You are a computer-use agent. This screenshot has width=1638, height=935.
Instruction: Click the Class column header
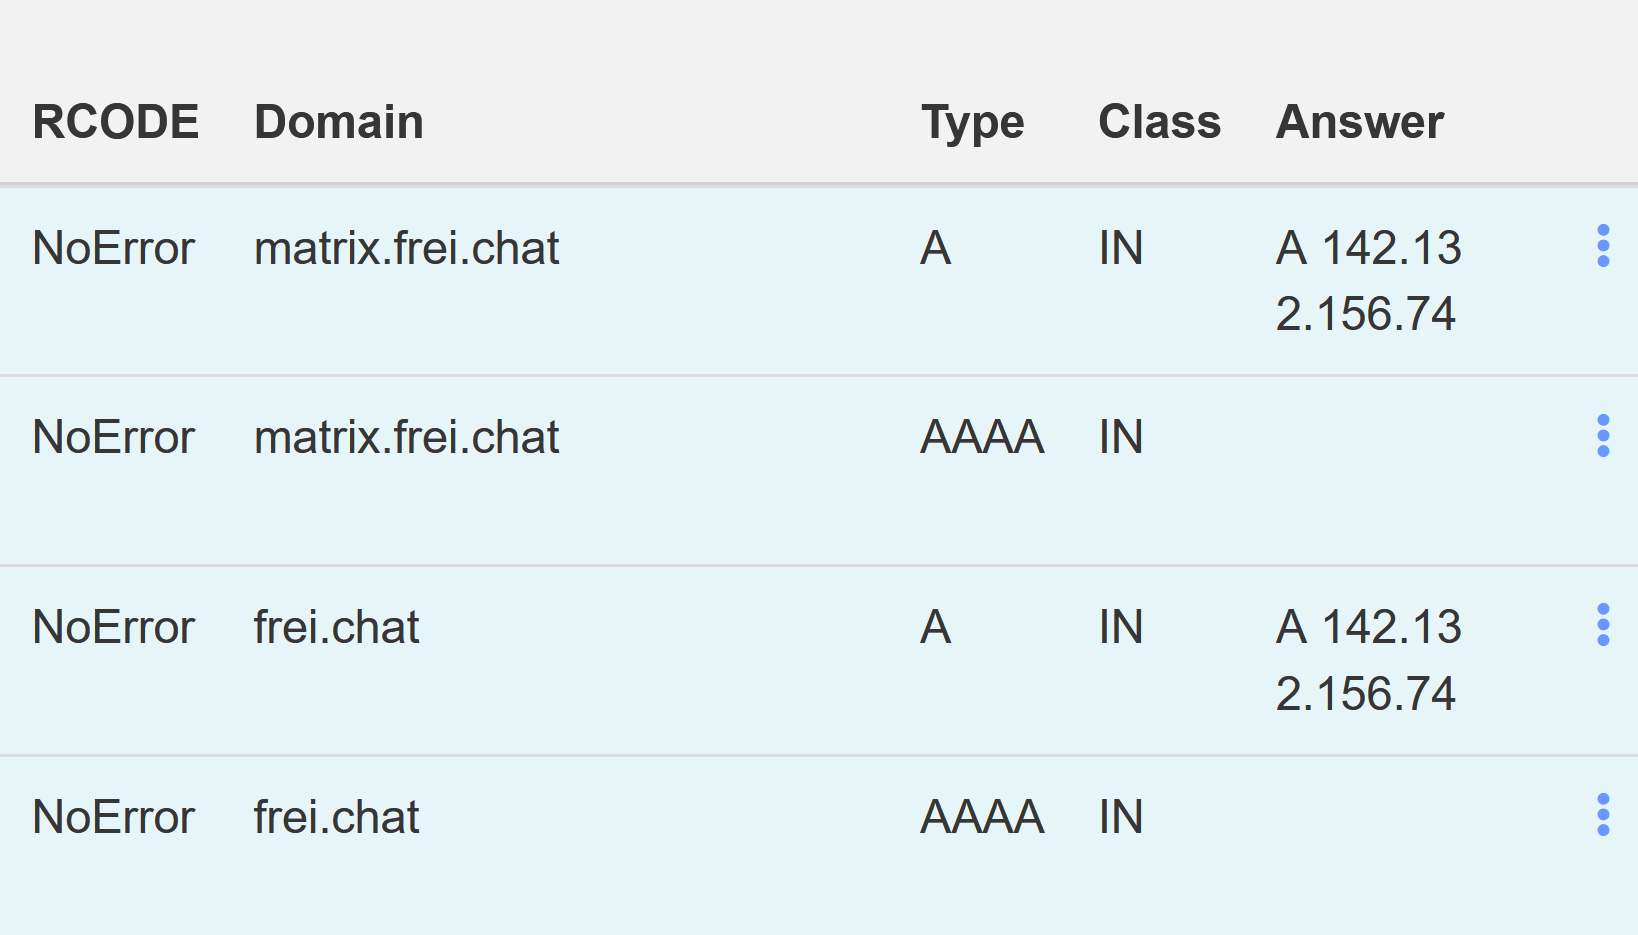(1159, 122)
